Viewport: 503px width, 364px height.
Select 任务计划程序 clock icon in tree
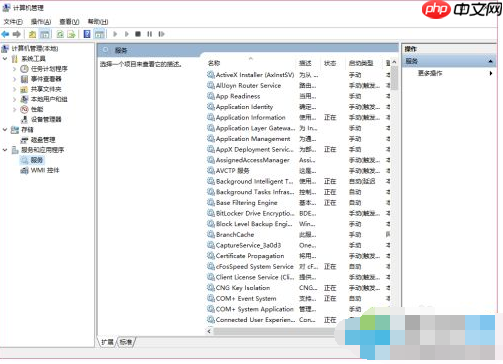25,69
